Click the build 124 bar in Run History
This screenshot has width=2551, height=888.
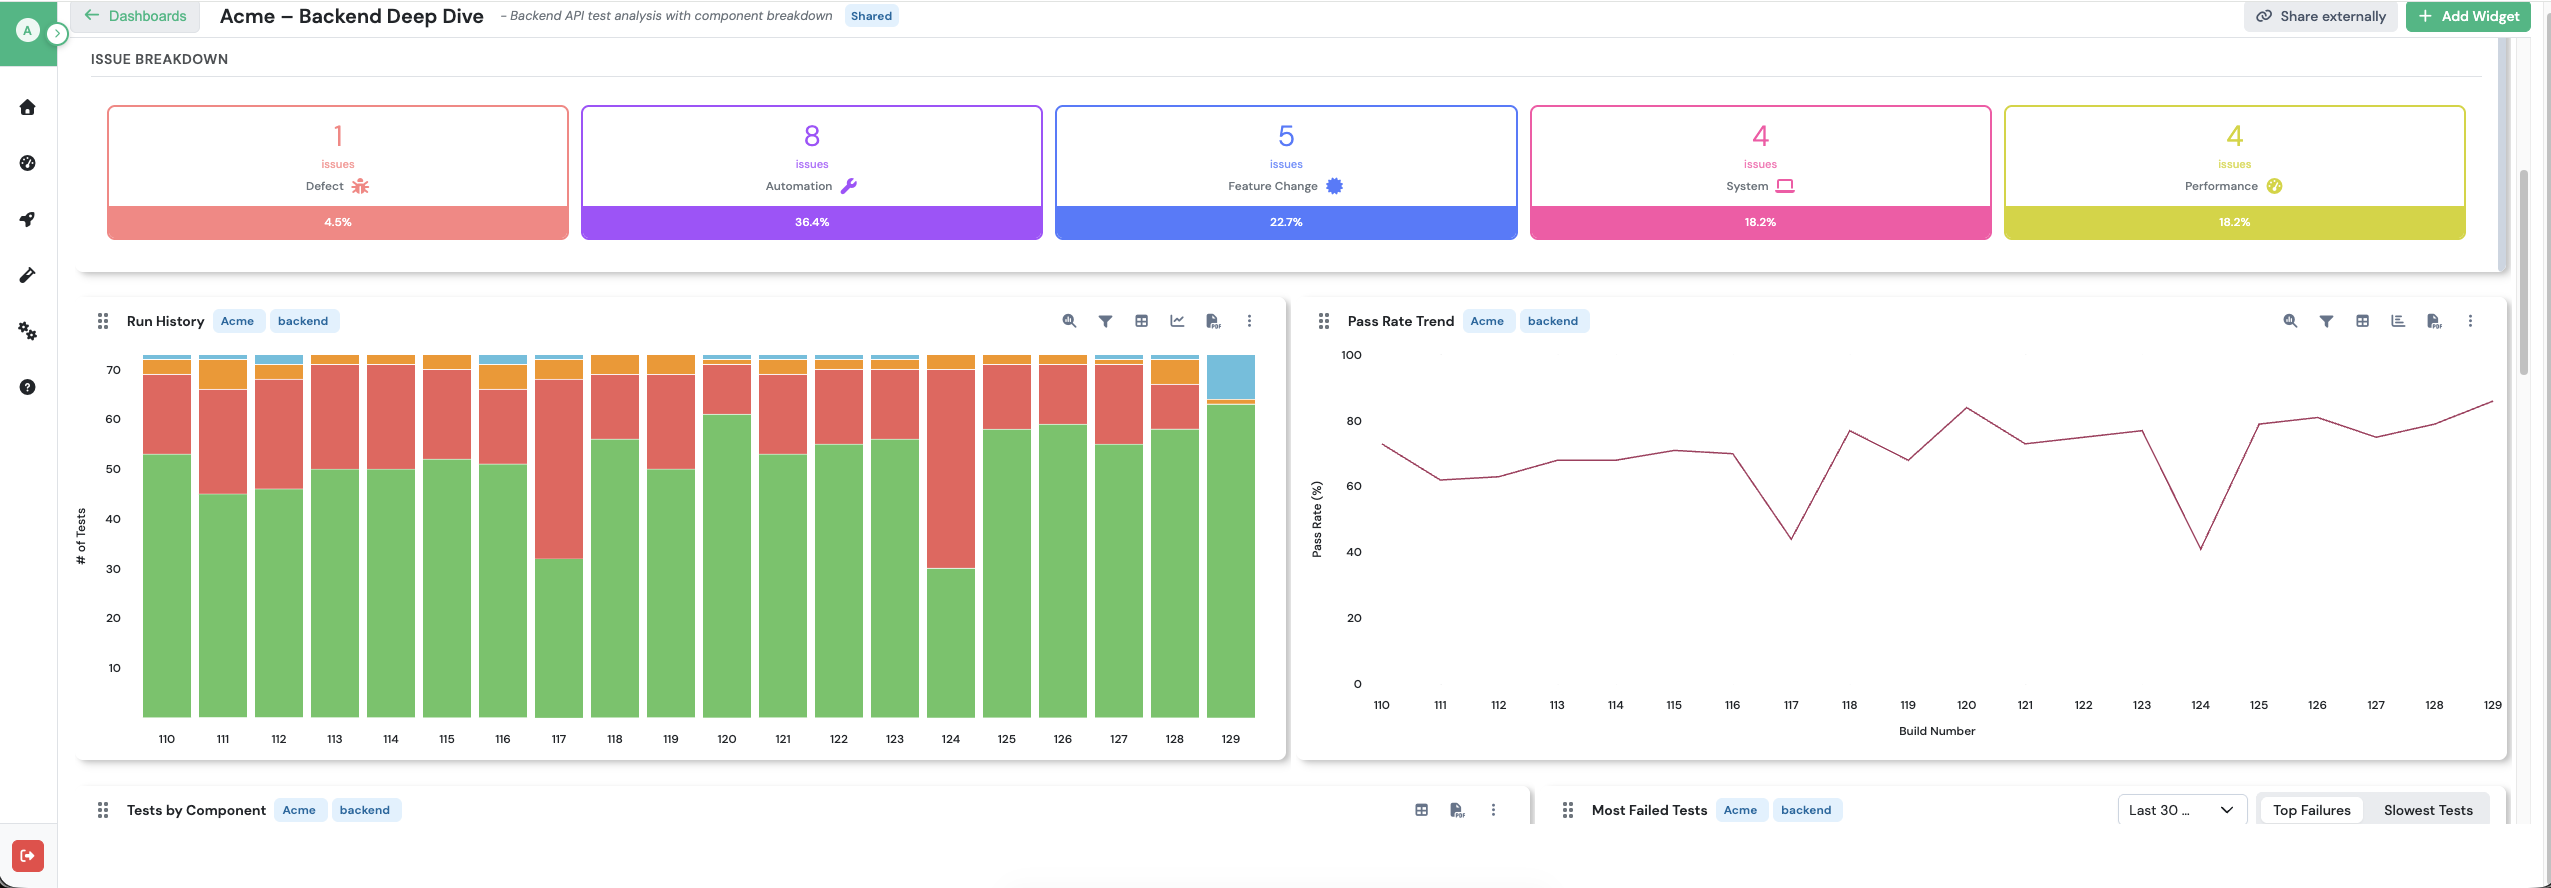pos(951,536)
